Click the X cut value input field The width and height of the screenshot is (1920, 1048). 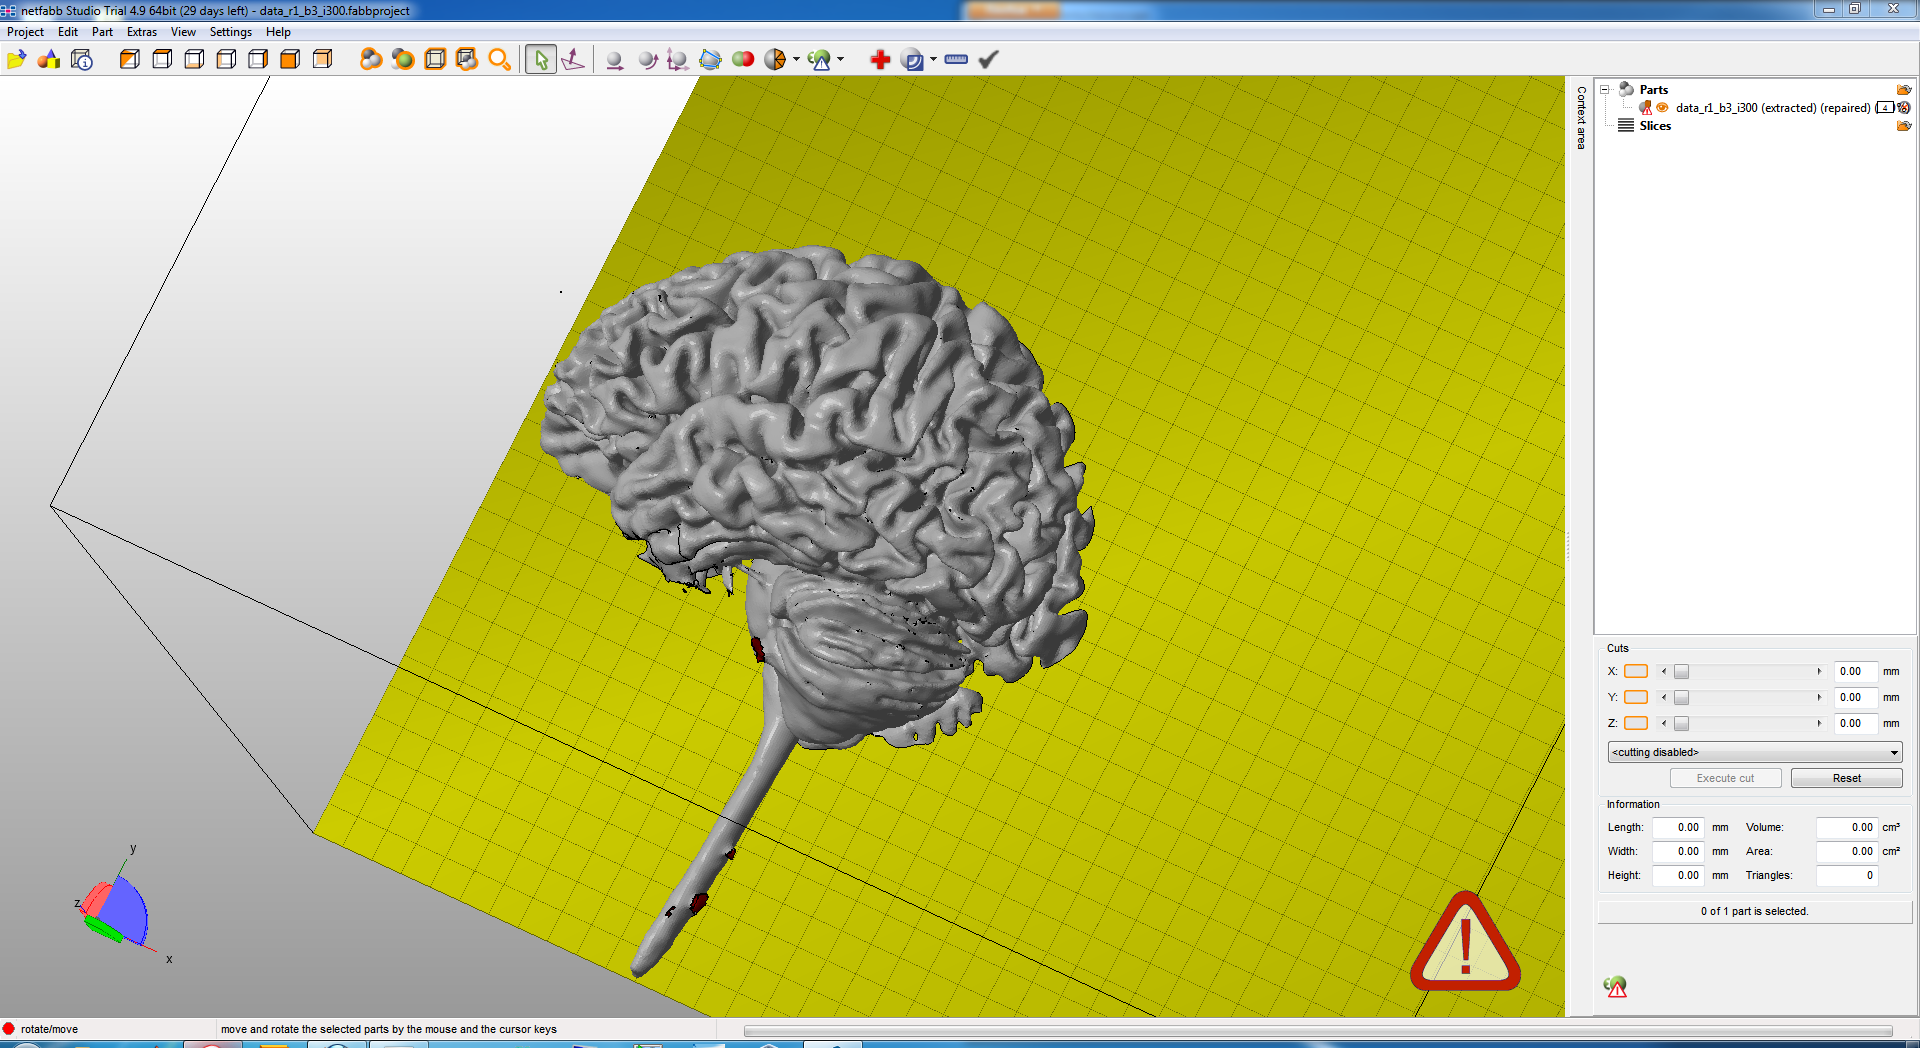pyautogui.click(x=1853, y=671)
